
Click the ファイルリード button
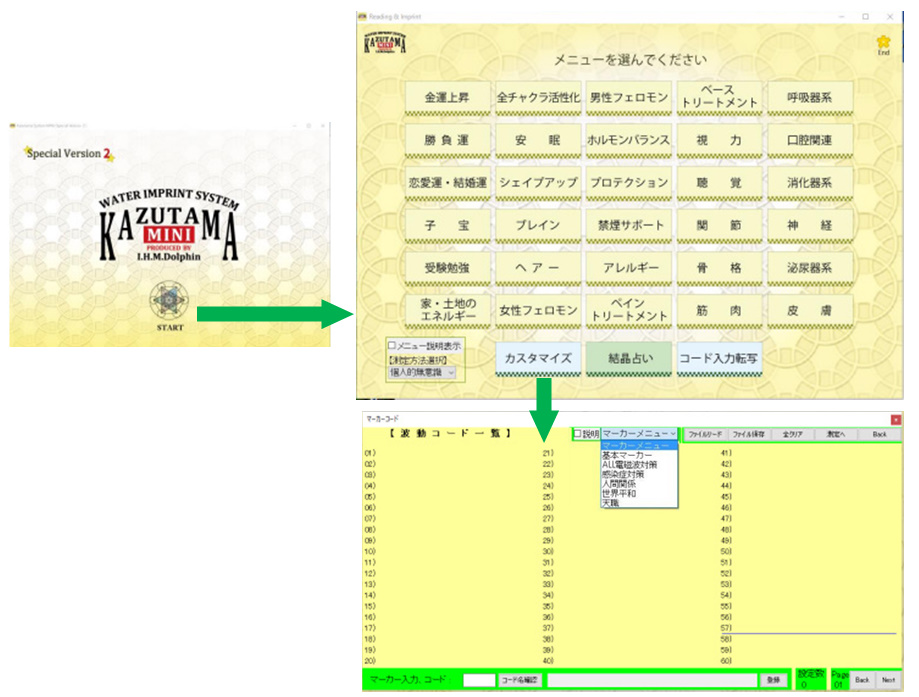705,434
